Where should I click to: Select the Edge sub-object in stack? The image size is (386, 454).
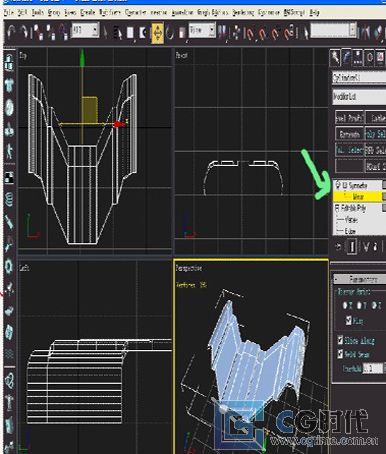coord(350,231)
